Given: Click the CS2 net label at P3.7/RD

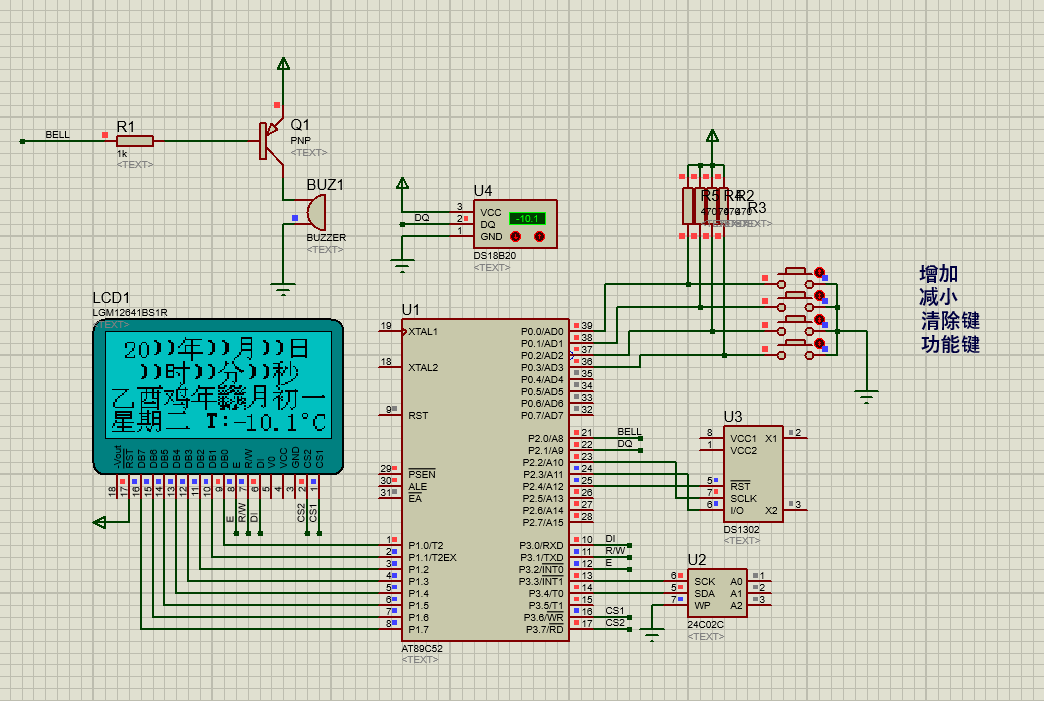Looking at the screenshot, I should click(615, 622).
